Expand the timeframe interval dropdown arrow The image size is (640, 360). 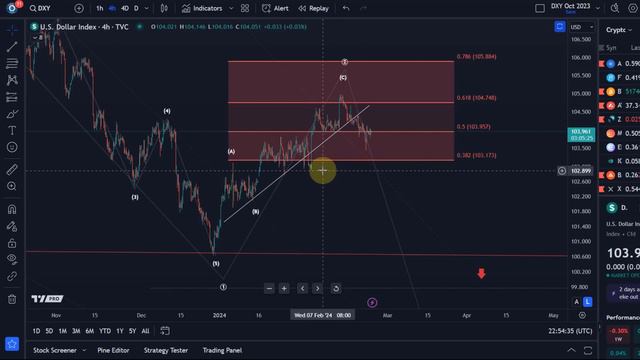pyautogui.click(x=147, y=8)
